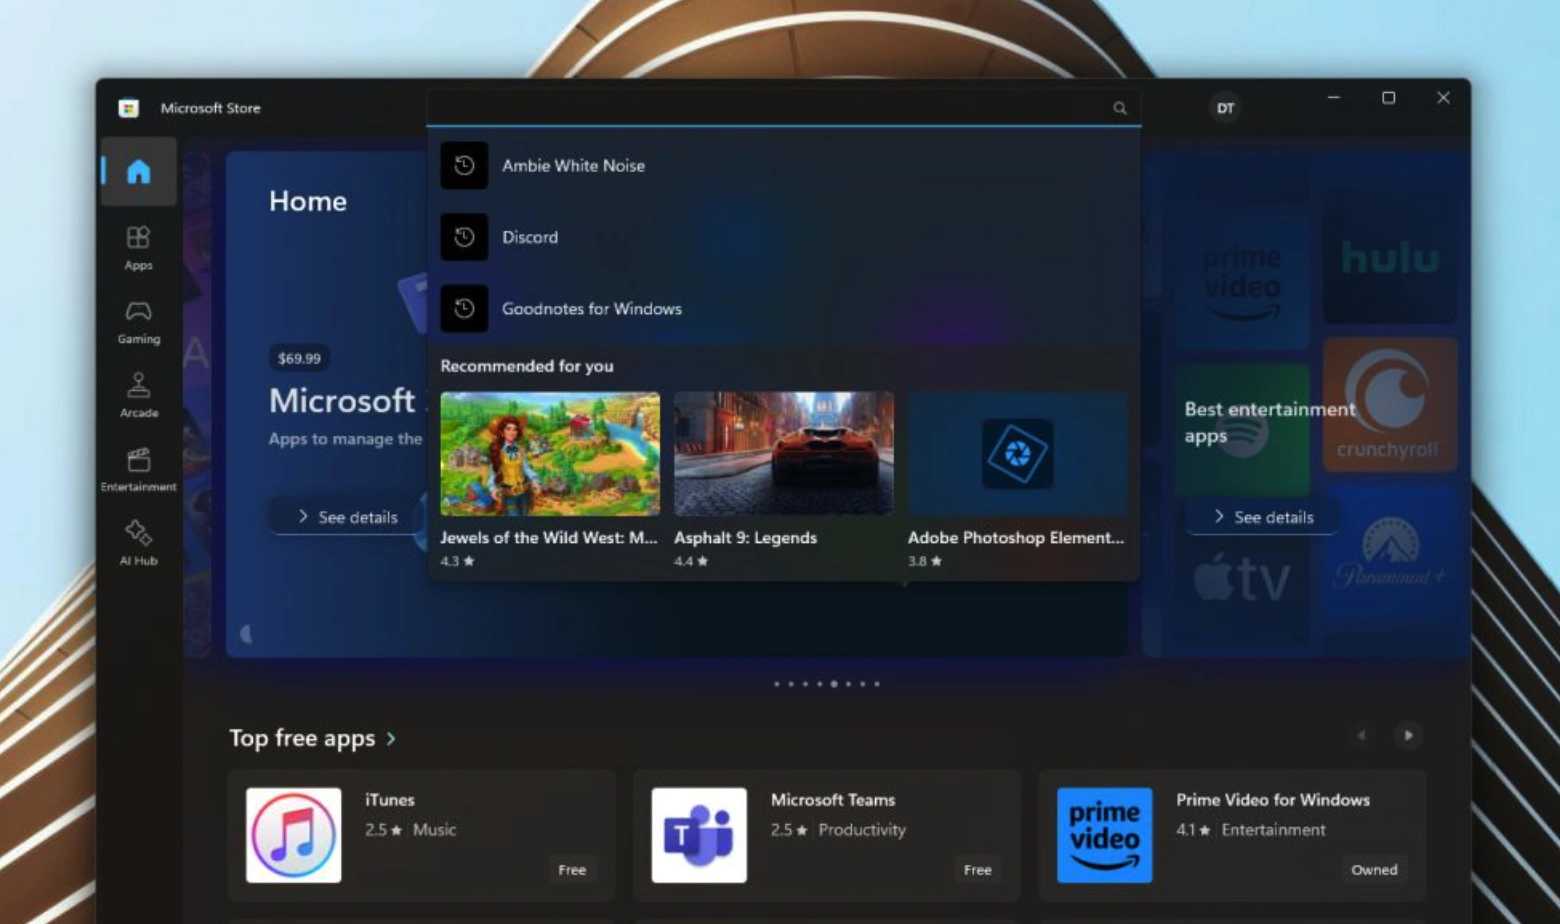The height and width of the screenshot is (924, 1560).
Task: Click the Adobe Photoshop Element... title text
Action: click(1016, 538)
